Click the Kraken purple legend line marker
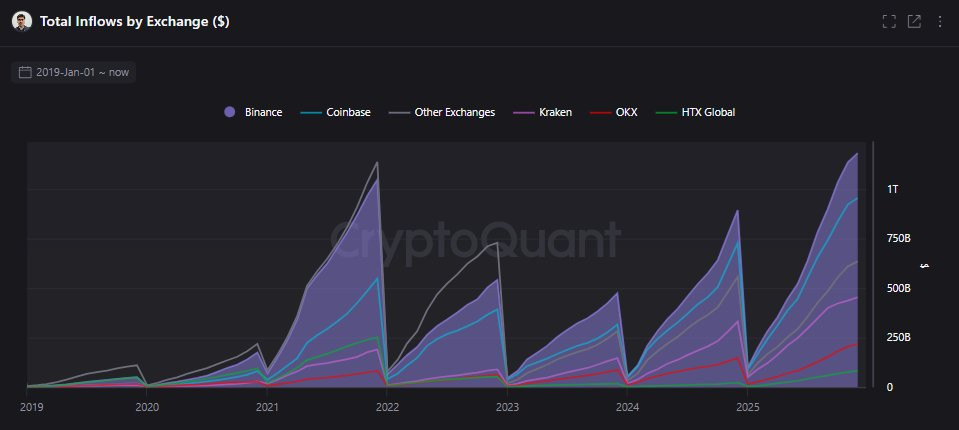Screen dimensions: 959x430 click(x=524, y=113)
